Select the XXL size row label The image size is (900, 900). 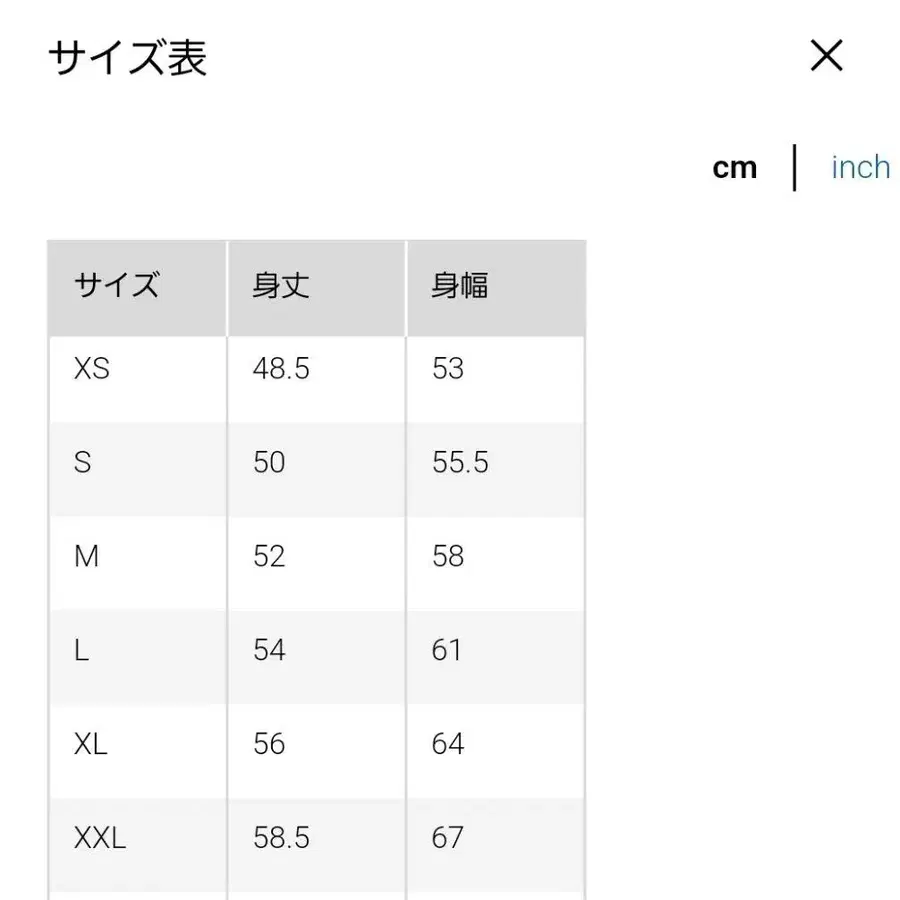(x=97, y=838)
